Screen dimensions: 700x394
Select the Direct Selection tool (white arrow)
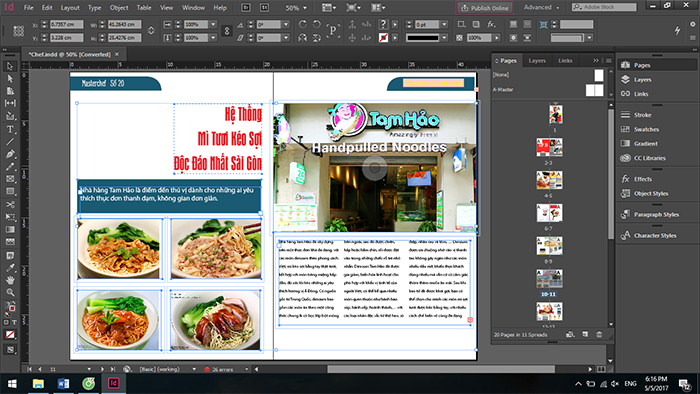point(10,79)
